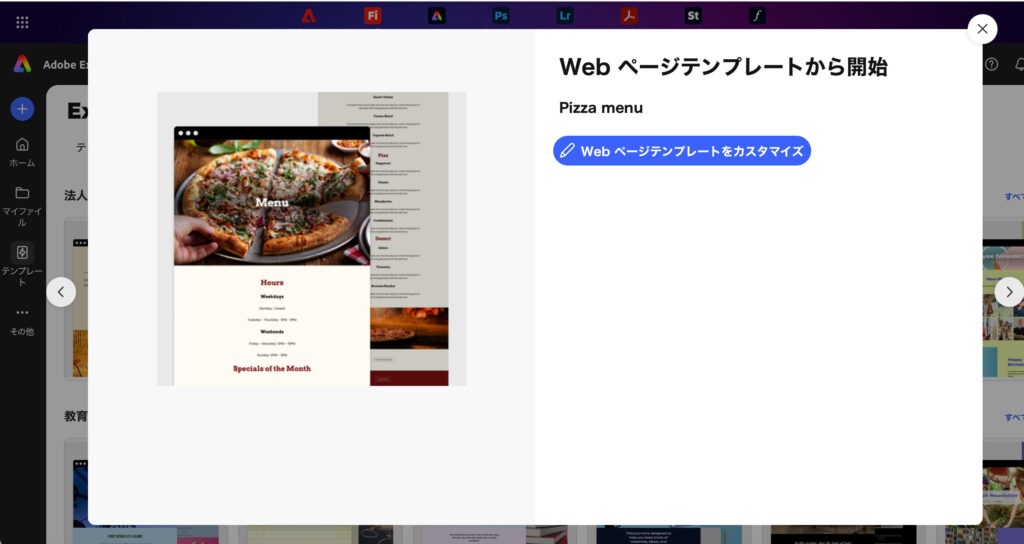The height and width of the screenshot is (544, 1024).
Task: Launch Adobe Express from top bar
Action: point(437,16)
